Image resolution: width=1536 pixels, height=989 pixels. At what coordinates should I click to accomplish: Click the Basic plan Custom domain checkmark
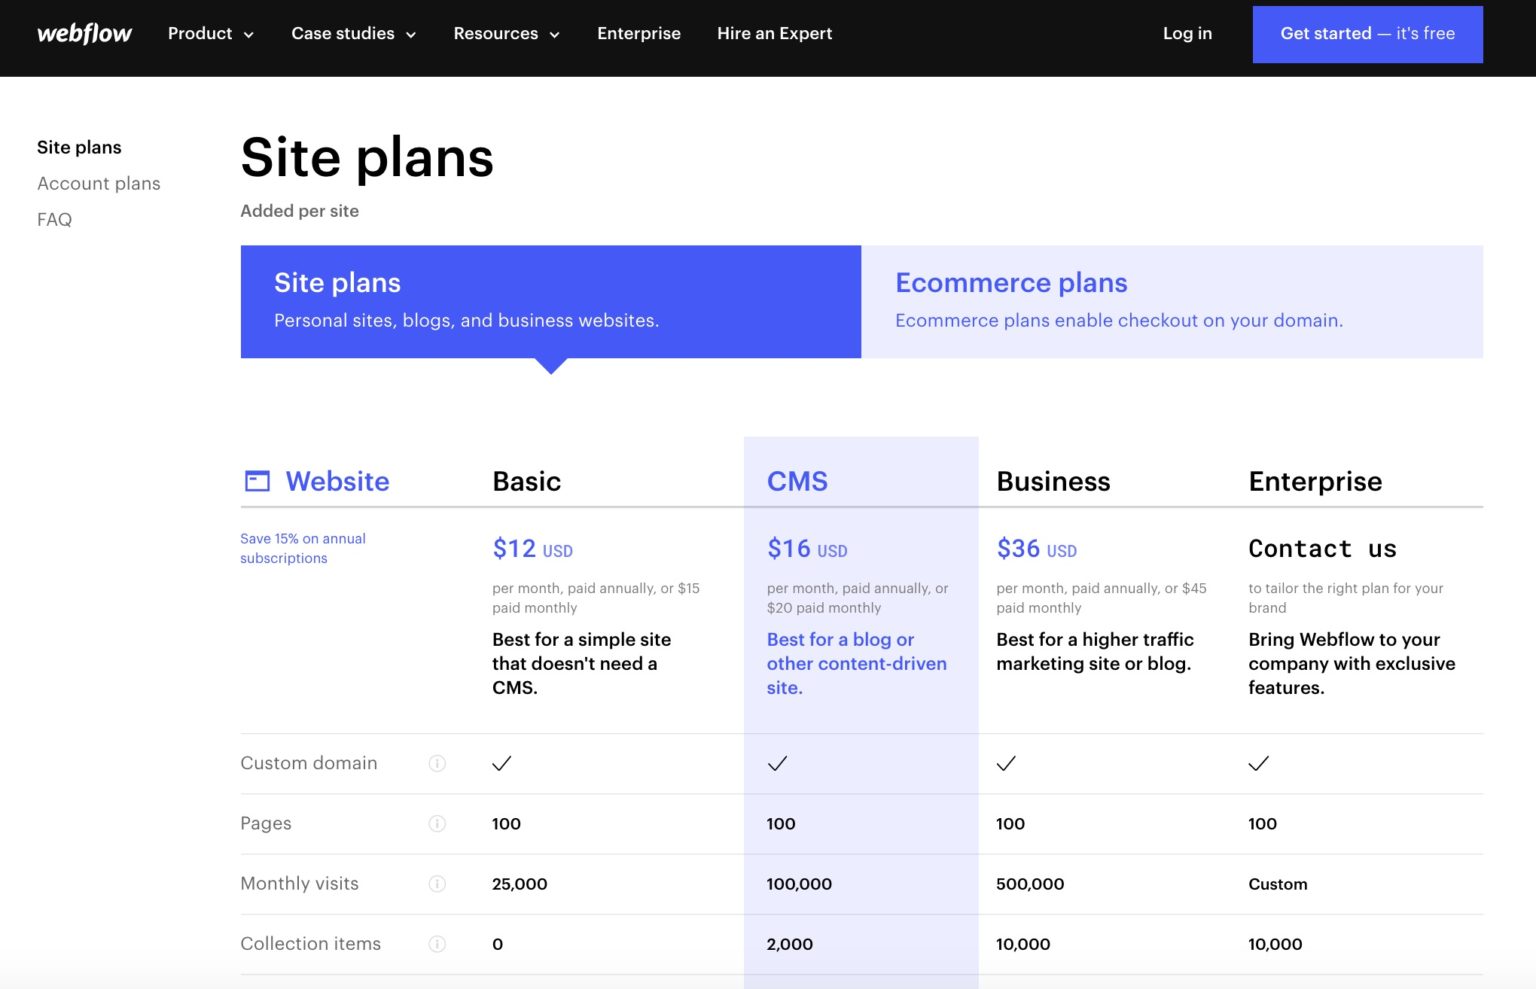(501, 763)
